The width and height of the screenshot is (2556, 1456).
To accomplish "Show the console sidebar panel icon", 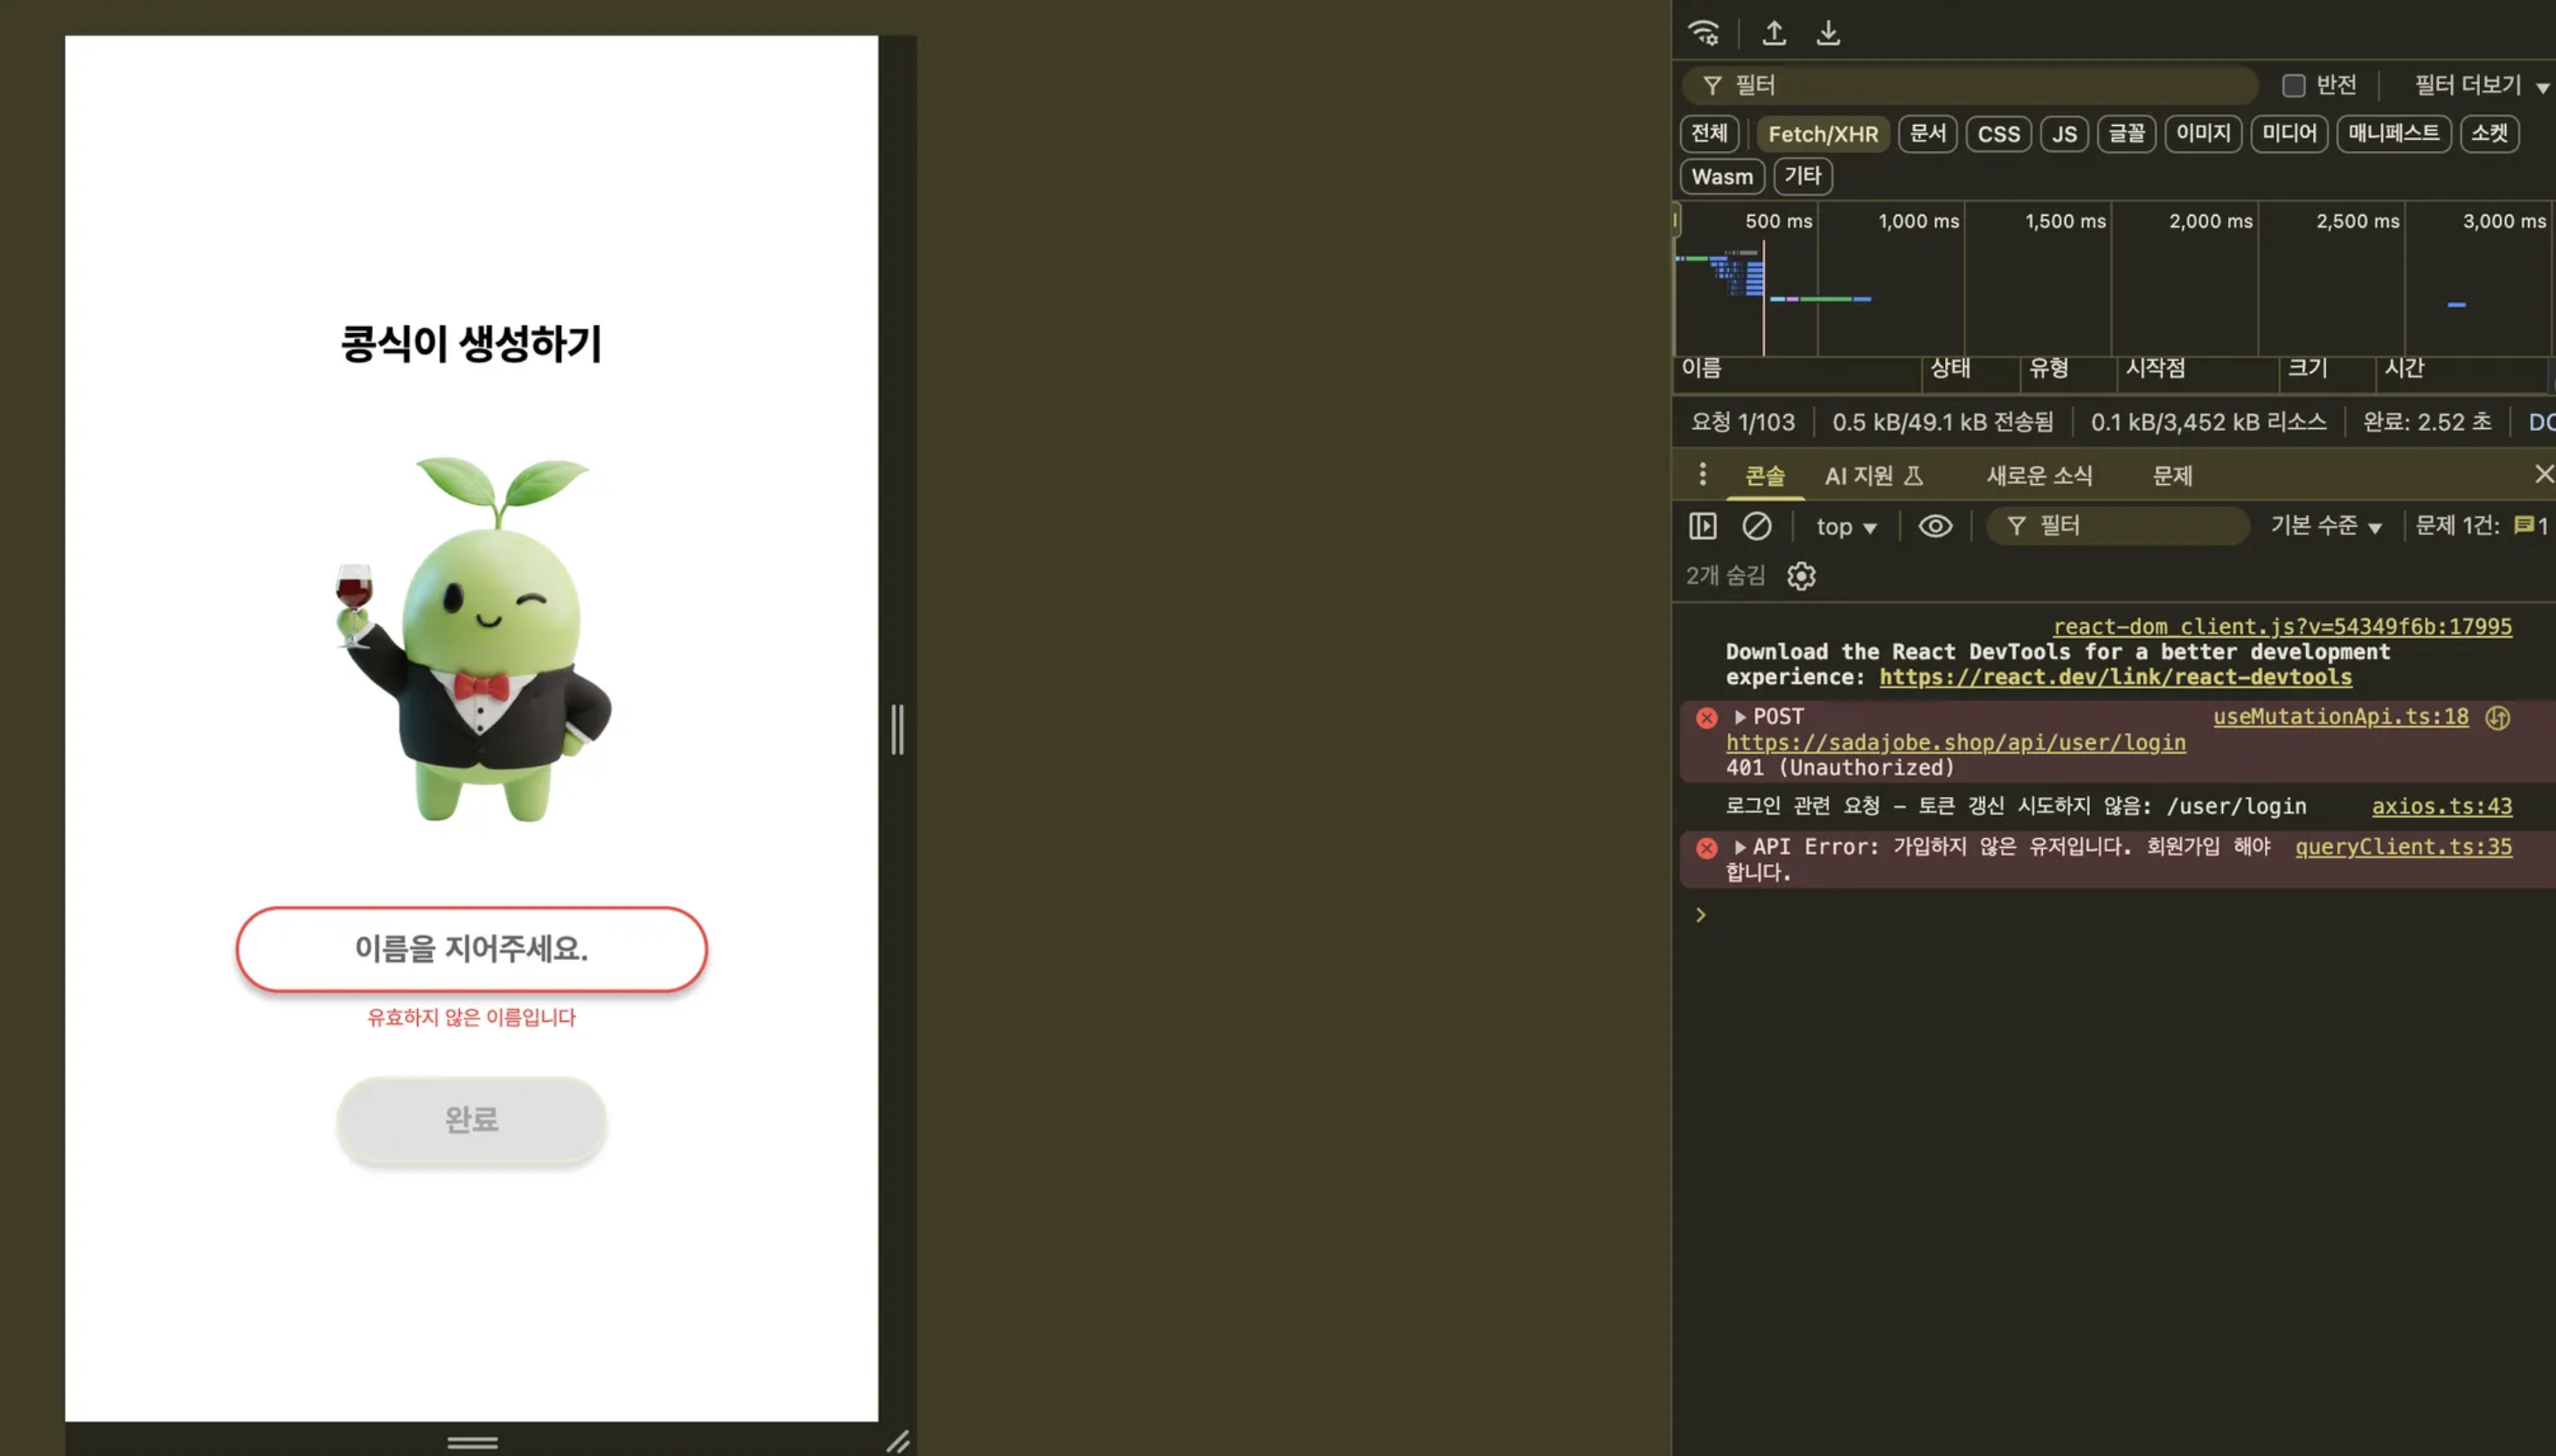I will tap(1703, 526).
